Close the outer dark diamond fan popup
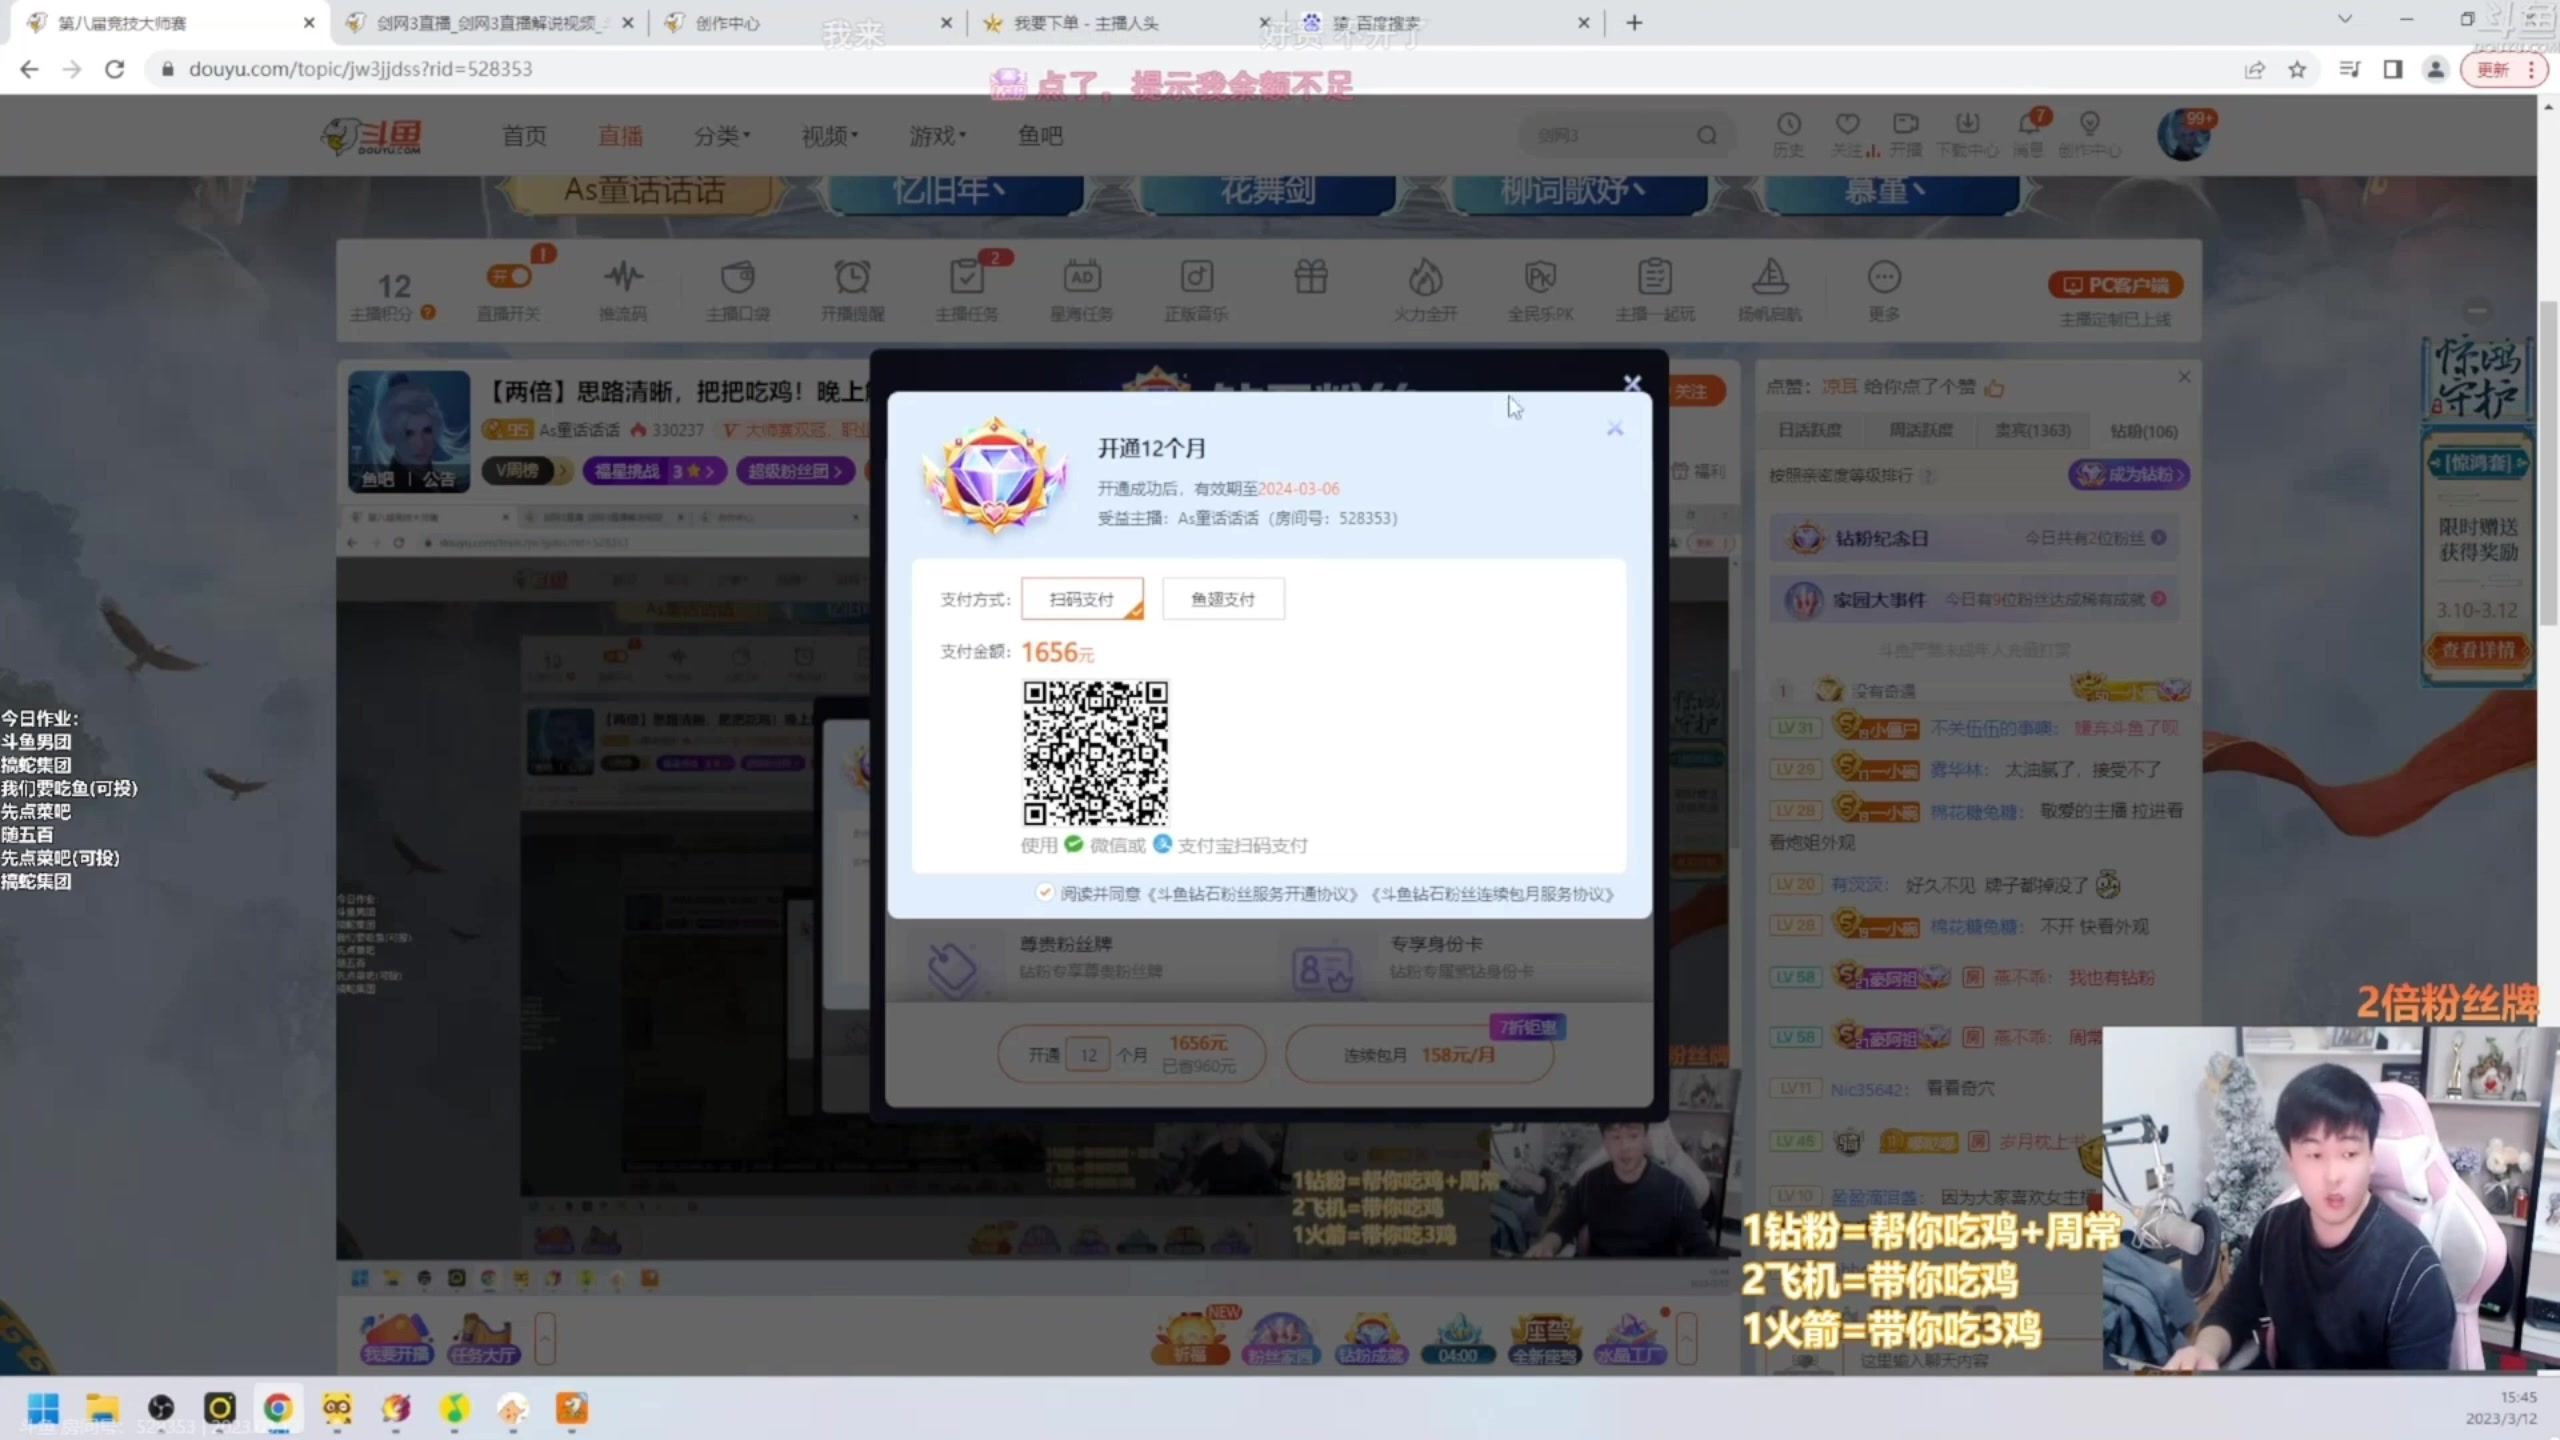 click(x=1632, y=383)
